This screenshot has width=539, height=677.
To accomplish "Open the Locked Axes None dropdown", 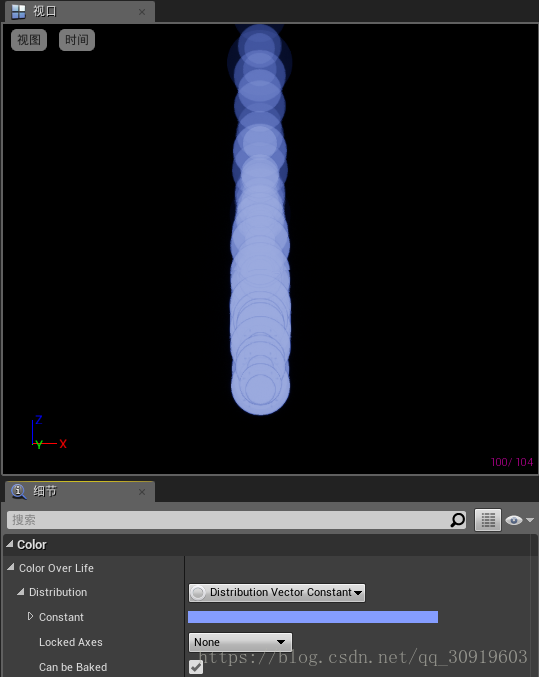I will [241, 642].
